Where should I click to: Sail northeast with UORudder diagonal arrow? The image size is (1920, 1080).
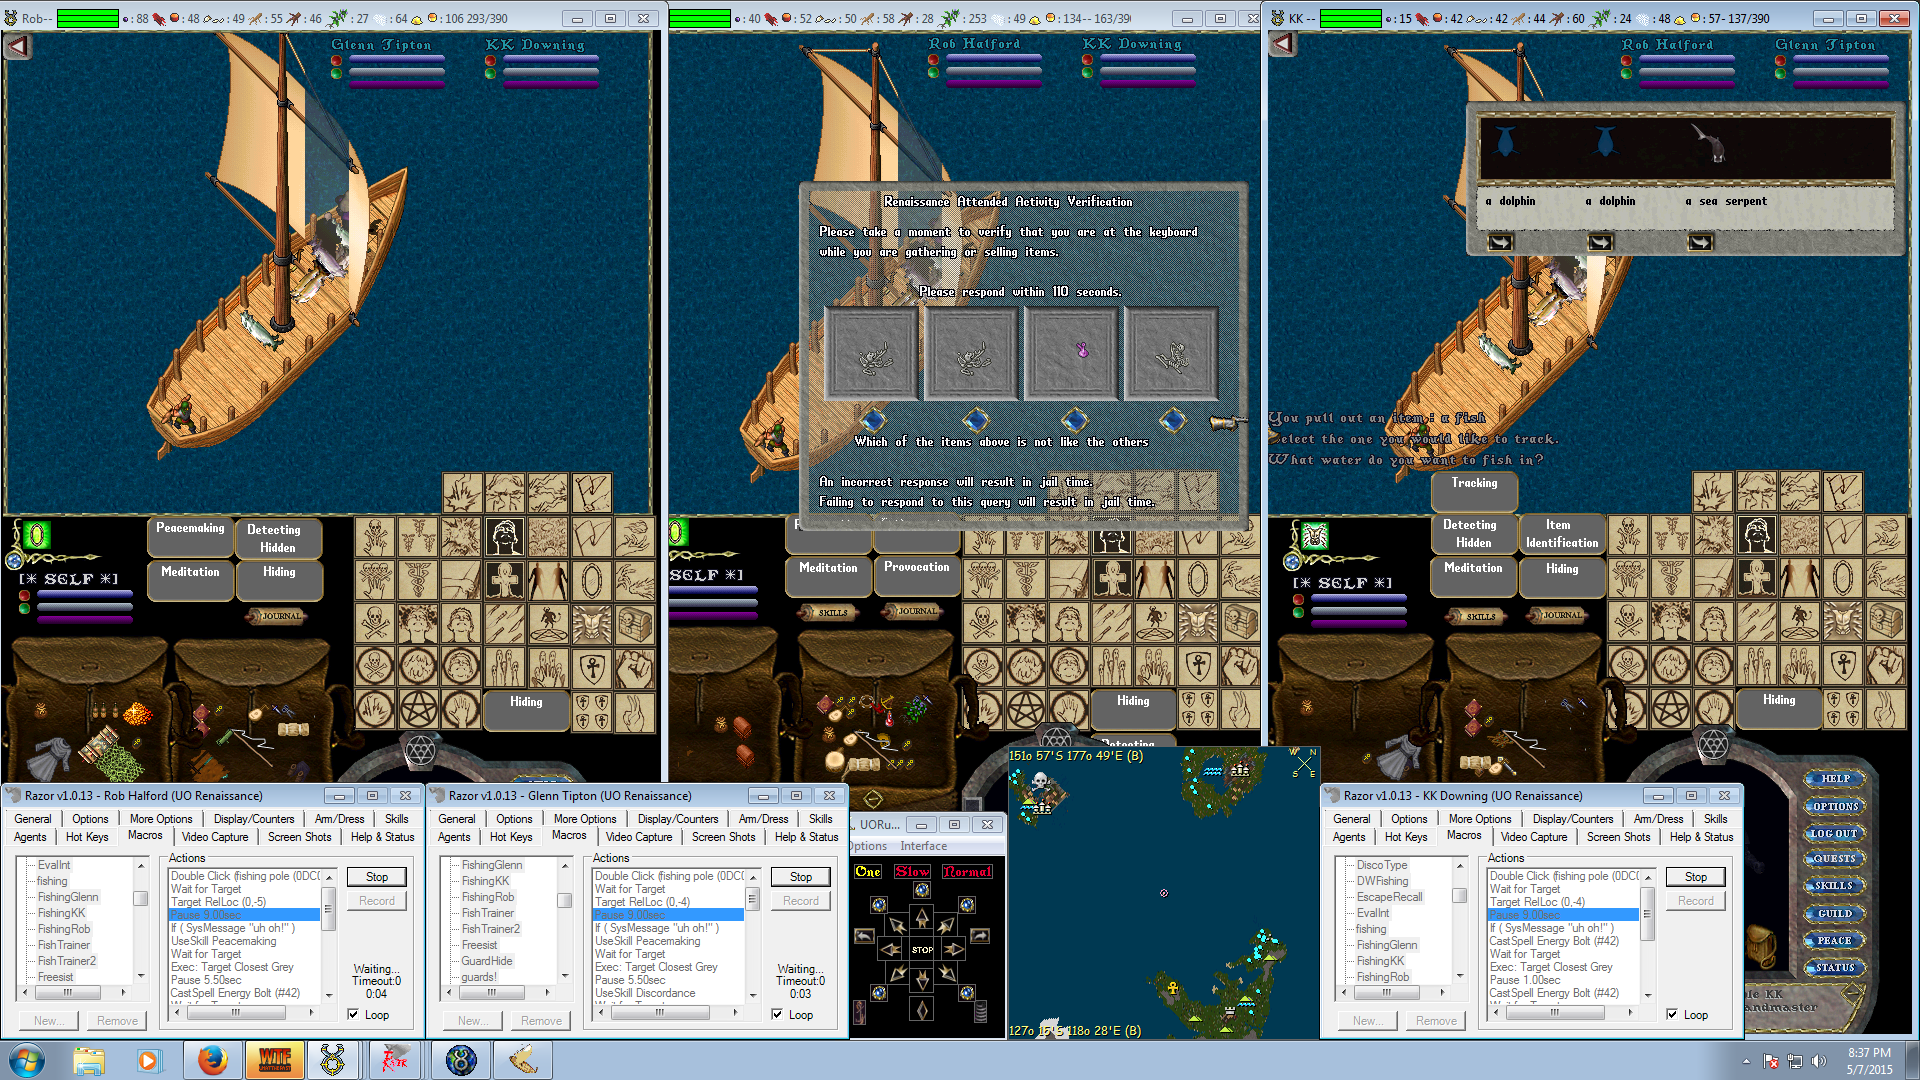[946, 926]
